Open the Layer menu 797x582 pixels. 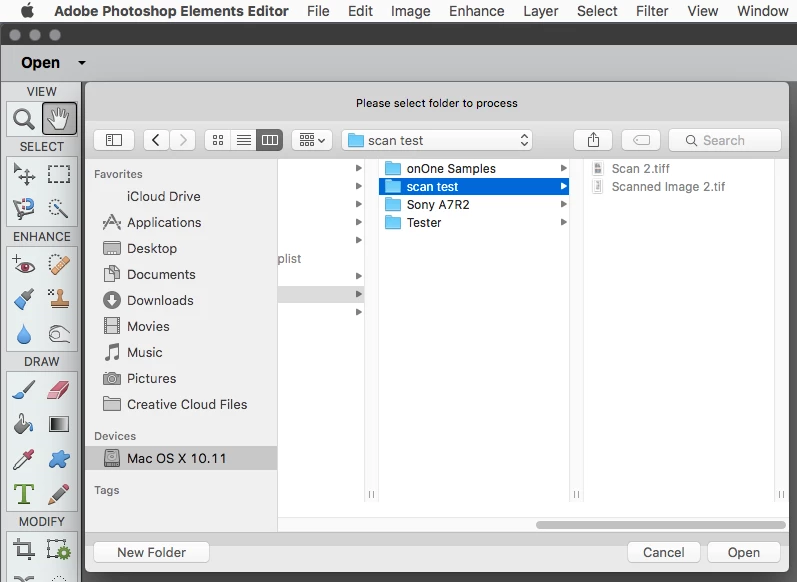pyautogui.click(x=541, y=11)
